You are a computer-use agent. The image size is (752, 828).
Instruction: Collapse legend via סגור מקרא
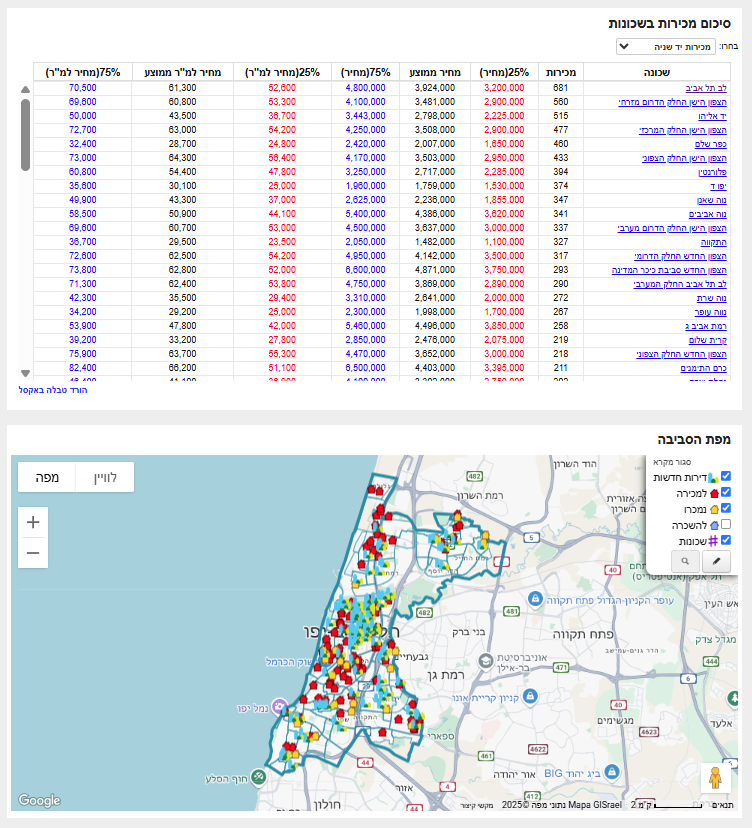[672, 462]
